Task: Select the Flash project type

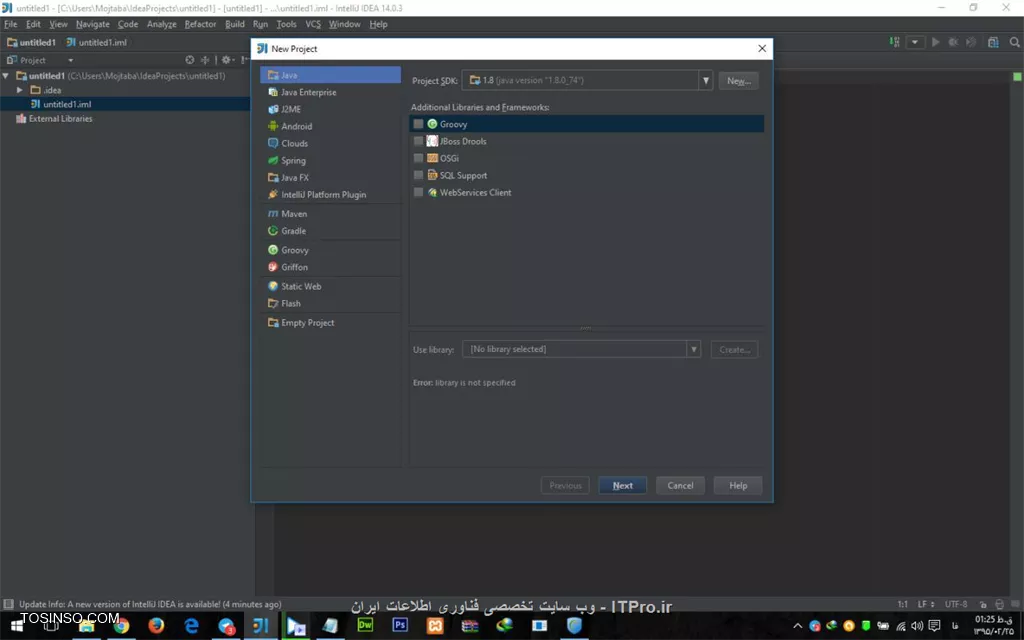Action: pos(330,303)
